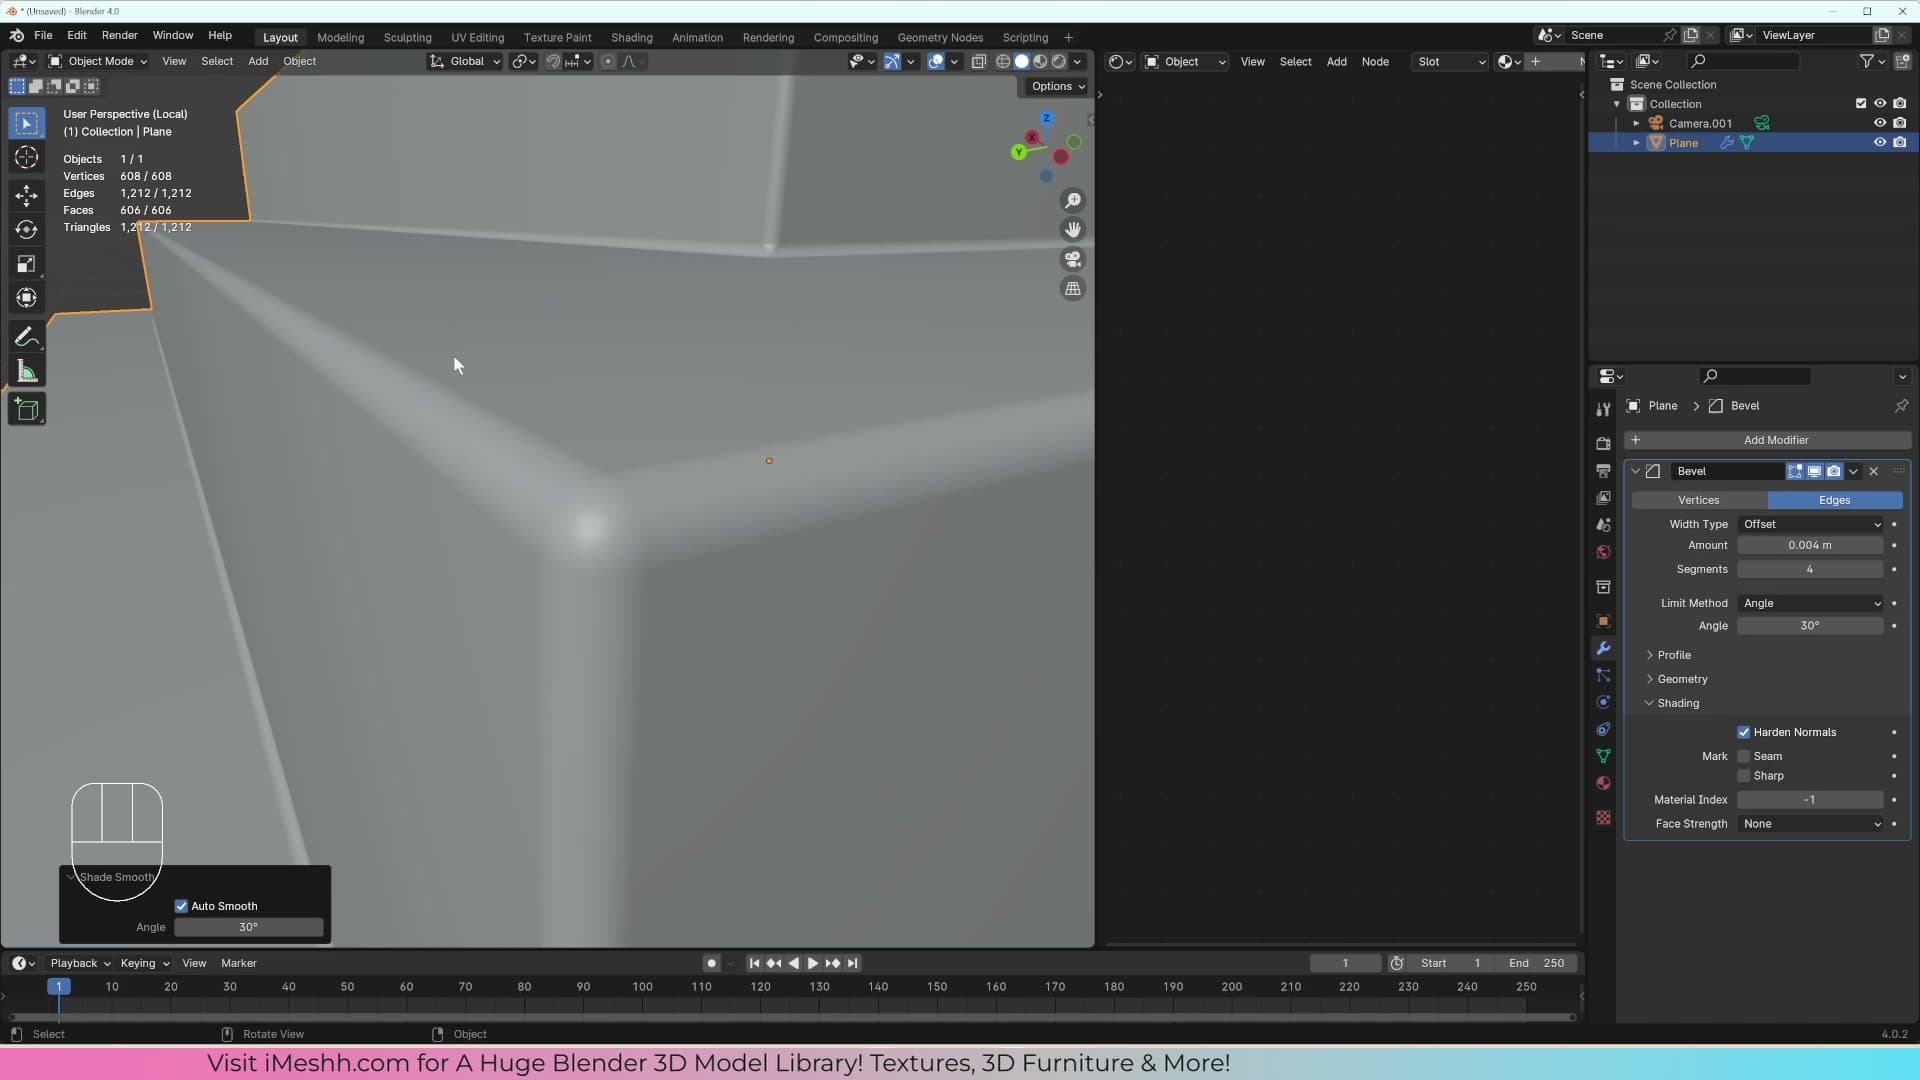The height and width of the screenshot is (1080, 1920).
Task: Select the Measure tool
Action: [x=27, y=372]
